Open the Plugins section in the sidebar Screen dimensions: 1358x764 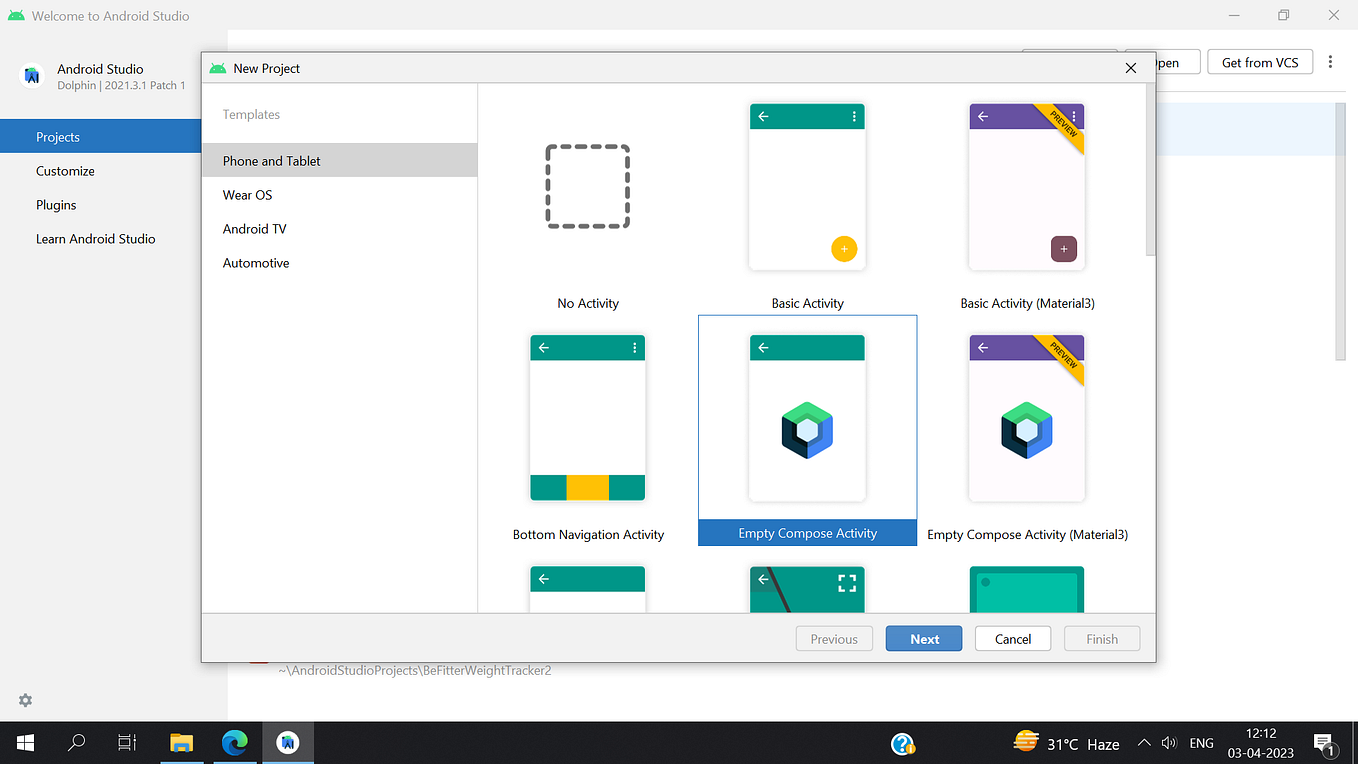coord(56,204)
